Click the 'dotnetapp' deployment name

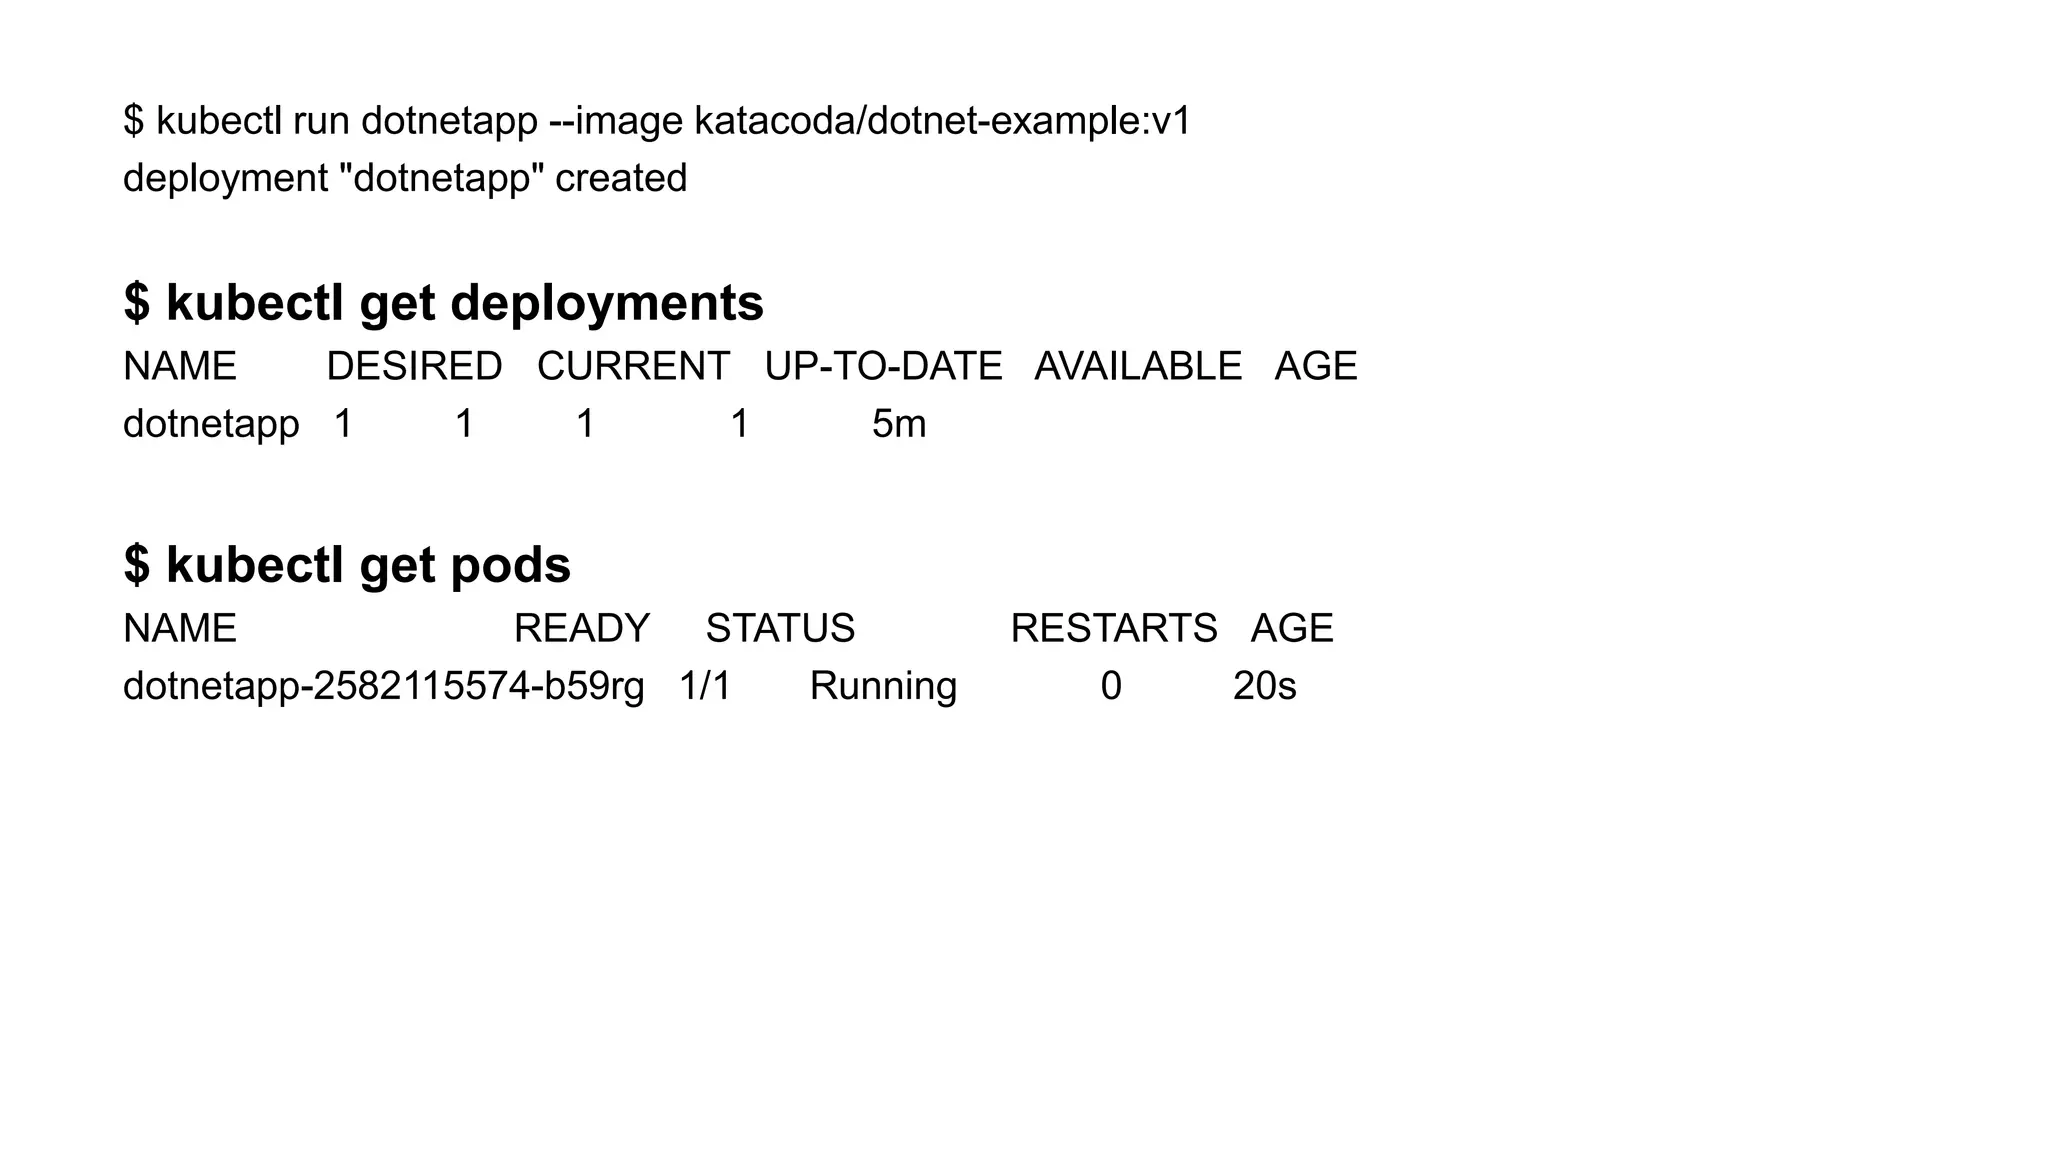(211, 425)
